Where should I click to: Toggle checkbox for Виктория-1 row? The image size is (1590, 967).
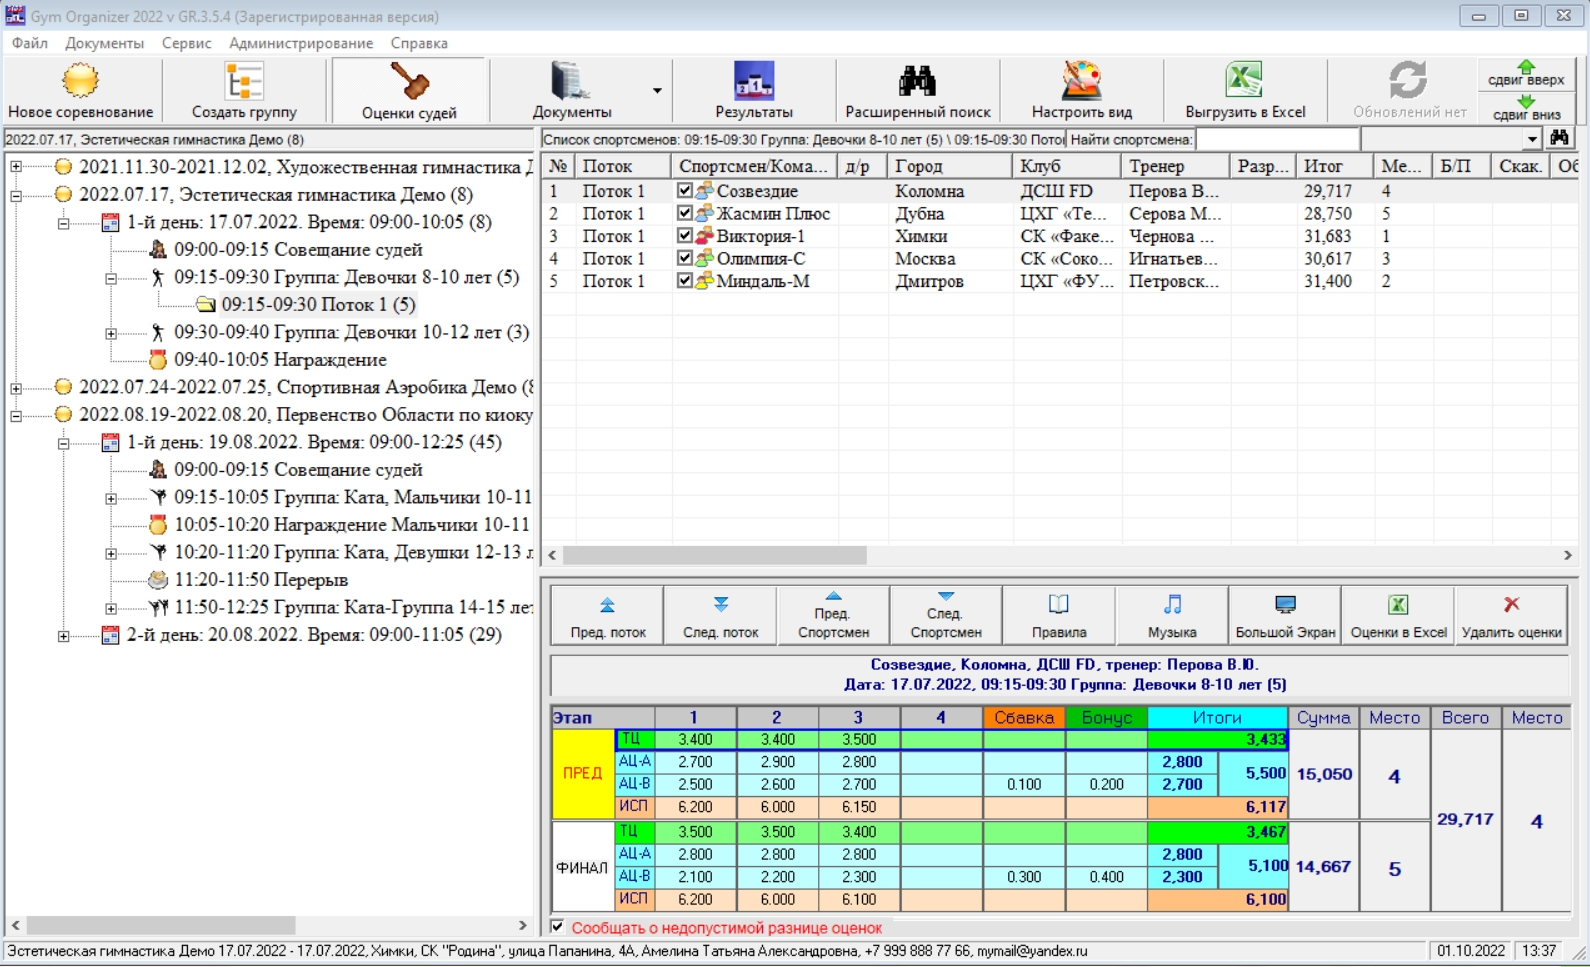pos(685,237)
